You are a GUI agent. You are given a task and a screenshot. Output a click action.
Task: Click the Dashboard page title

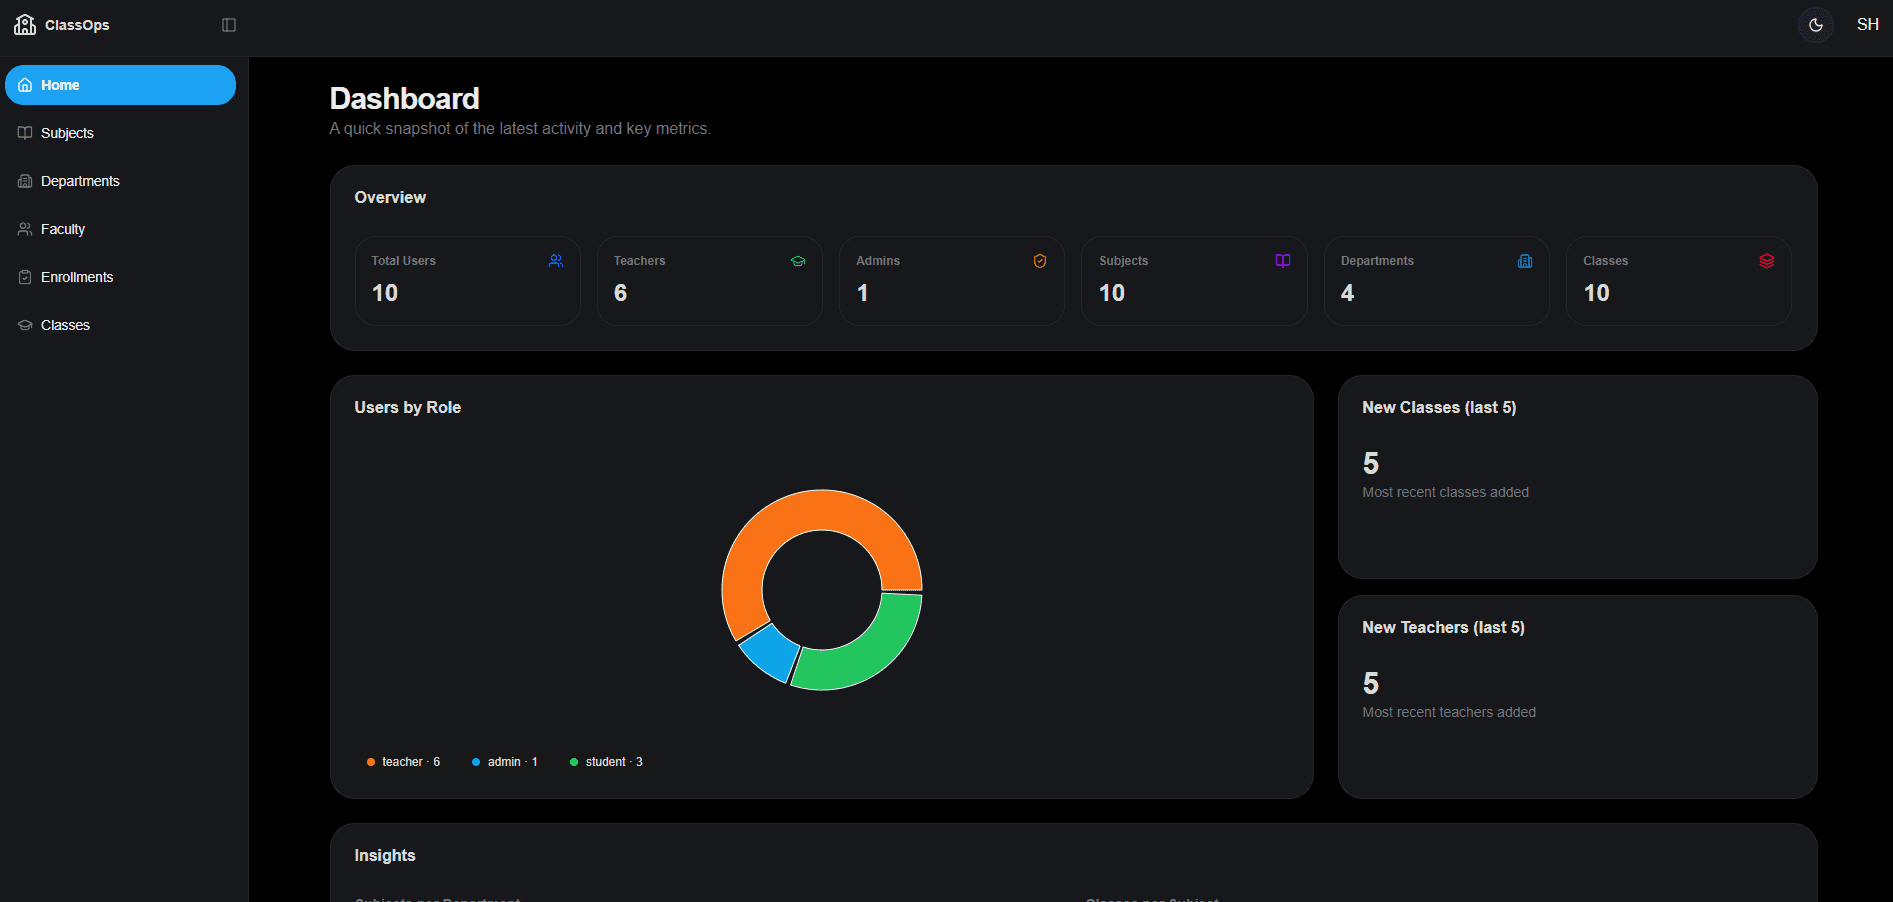pyautogui.click(x=405, y=98)
